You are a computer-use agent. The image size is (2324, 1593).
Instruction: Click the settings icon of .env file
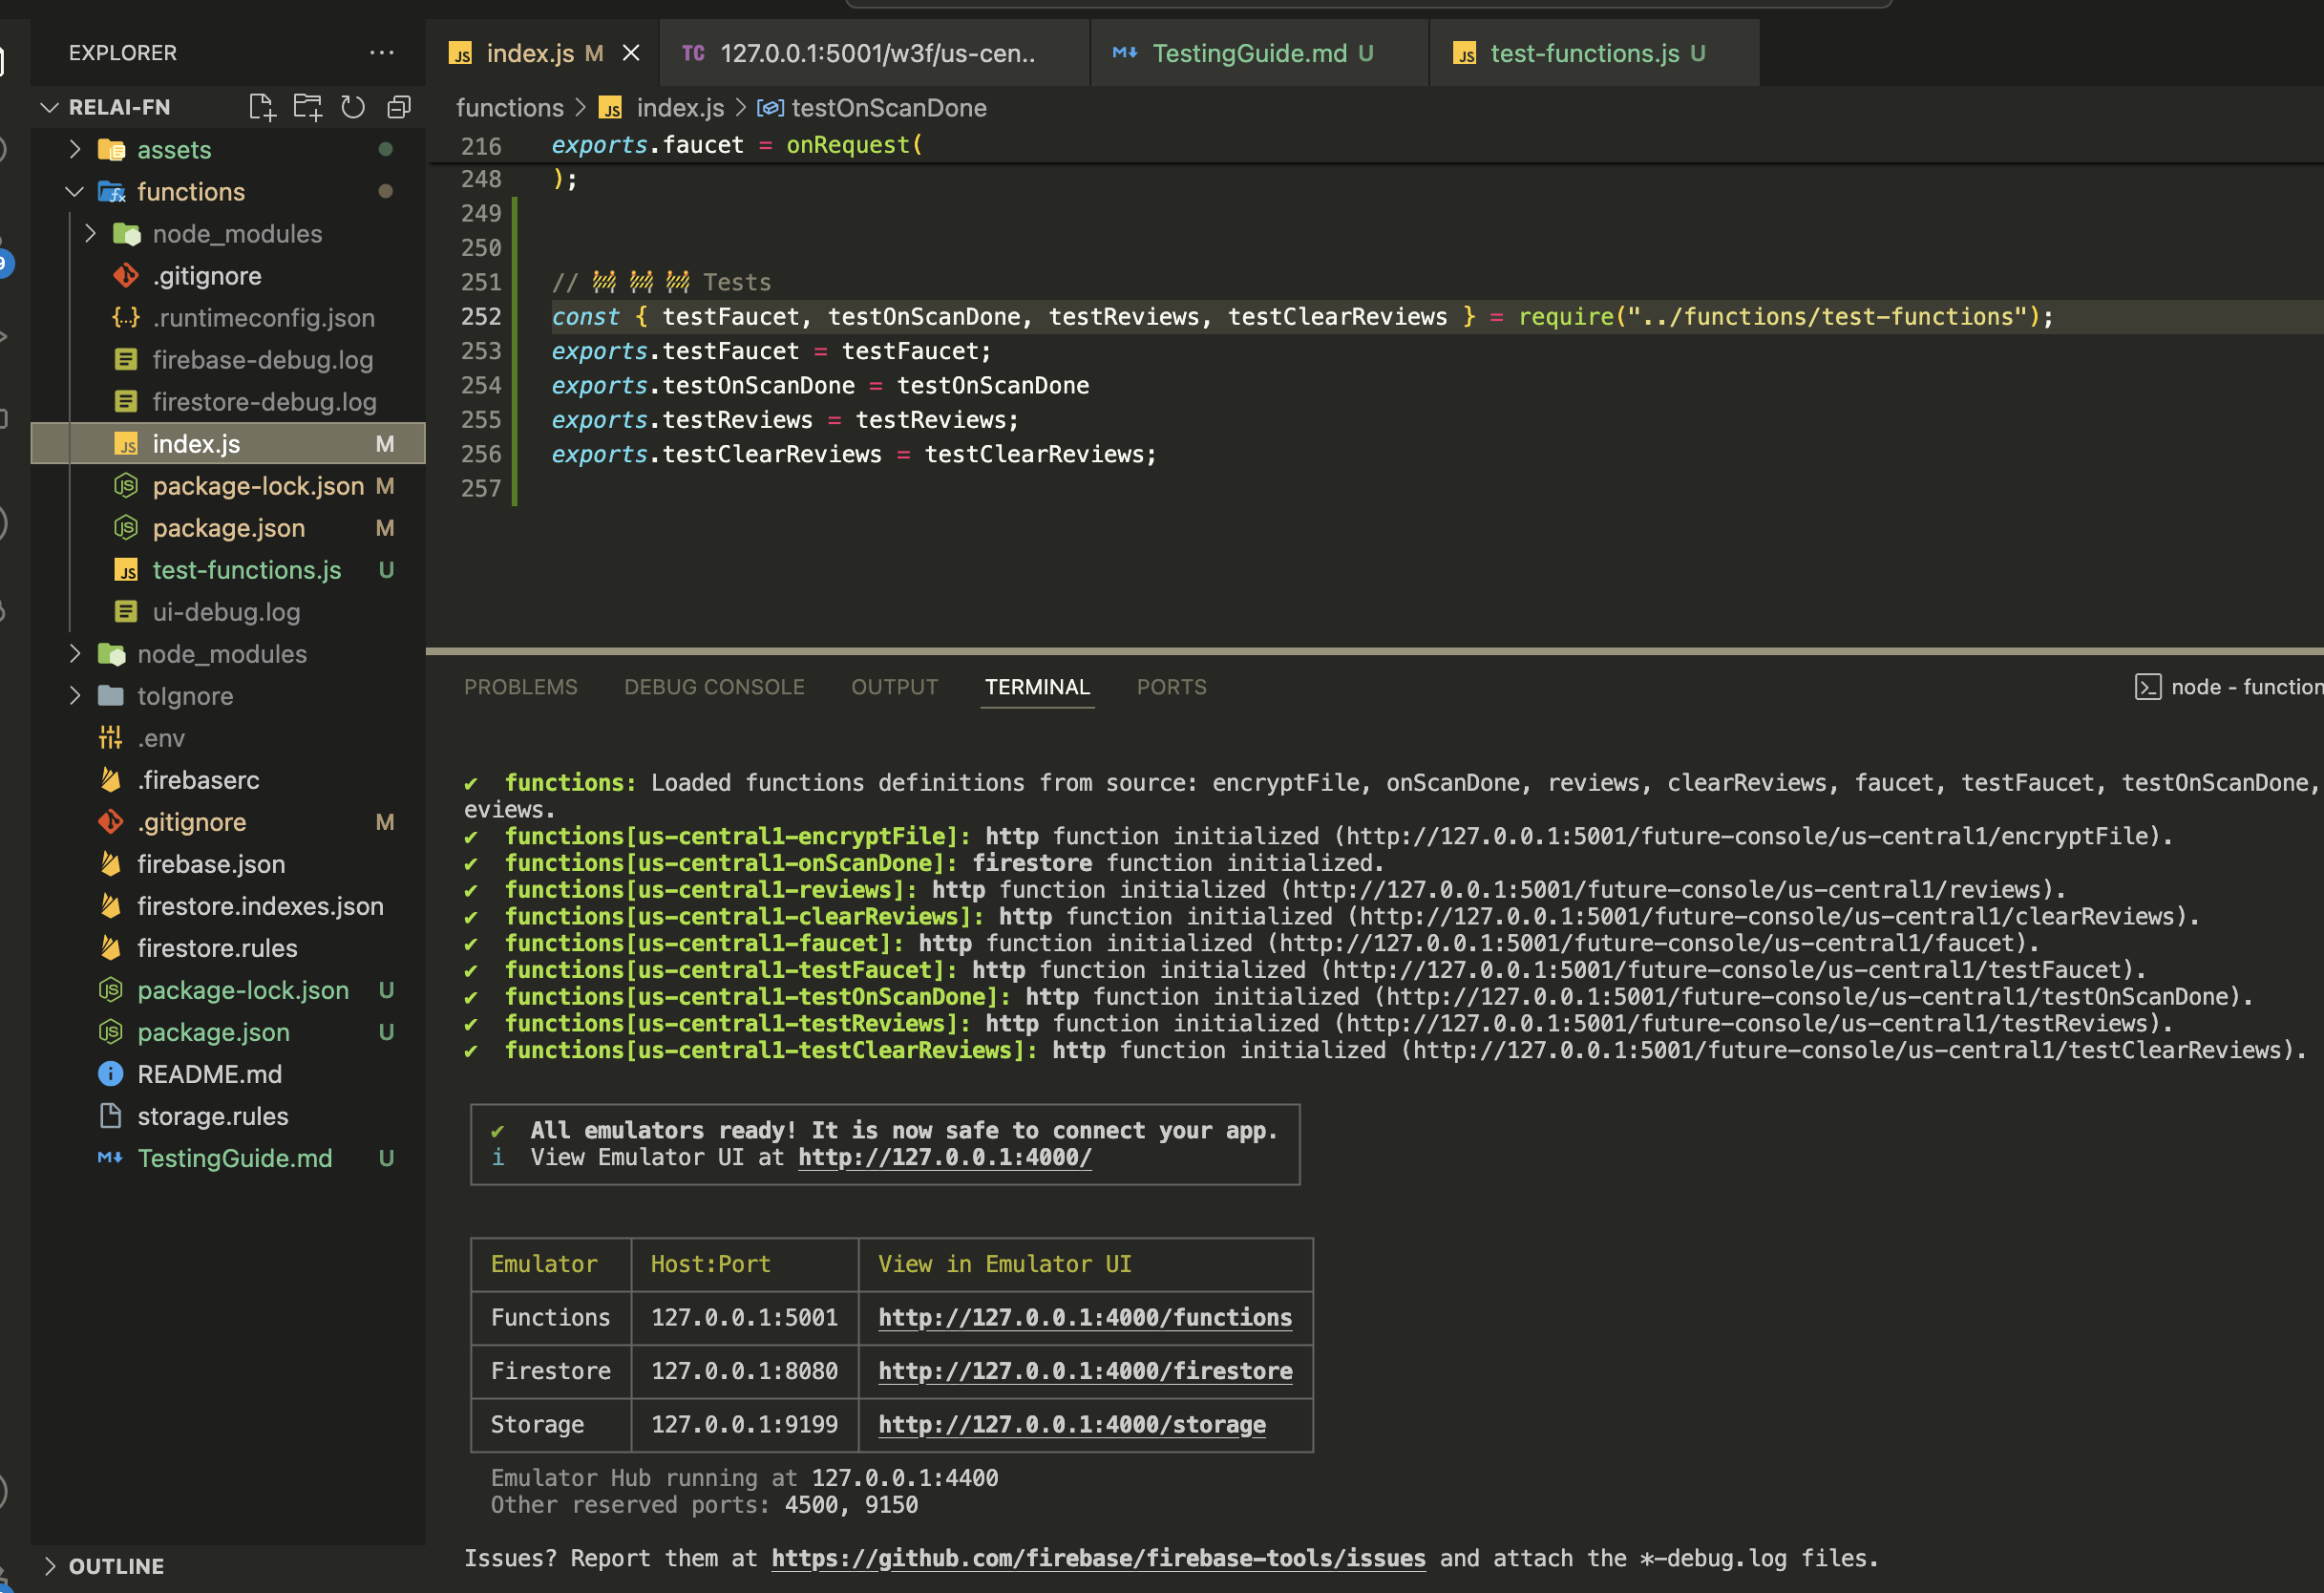pos(111,737)
